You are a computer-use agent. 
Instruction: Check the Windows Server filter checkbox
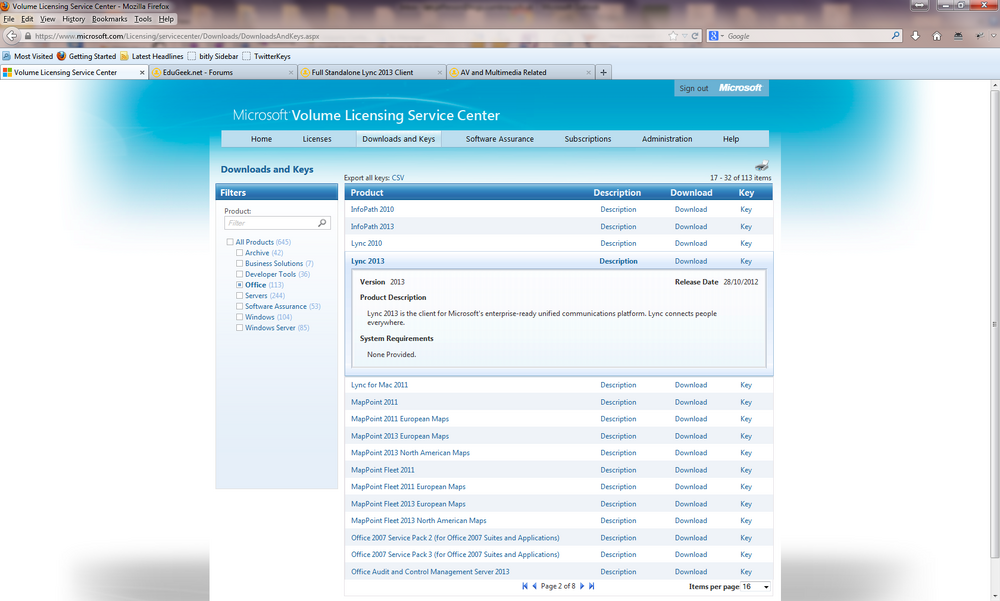tap(239, 328)
